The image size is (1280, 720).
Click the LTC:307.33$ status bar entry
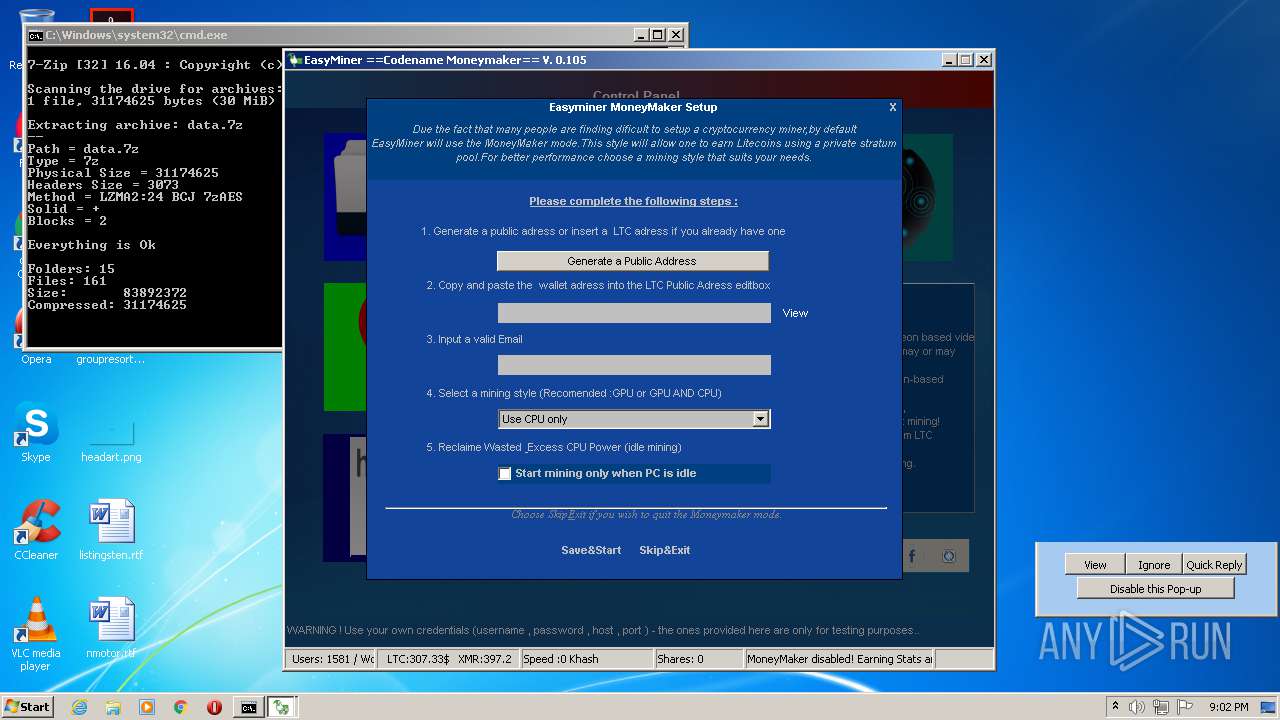(x=417, y=659)
